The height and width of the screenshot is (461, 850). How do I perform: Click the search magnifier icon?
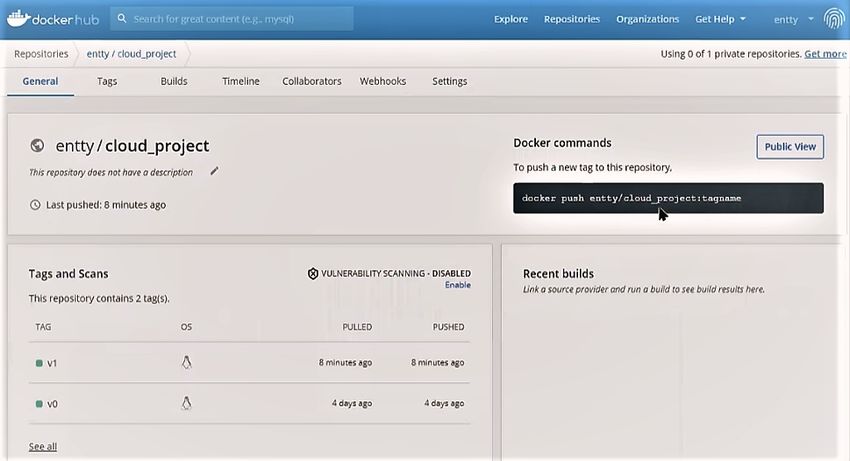click(122, 18)
